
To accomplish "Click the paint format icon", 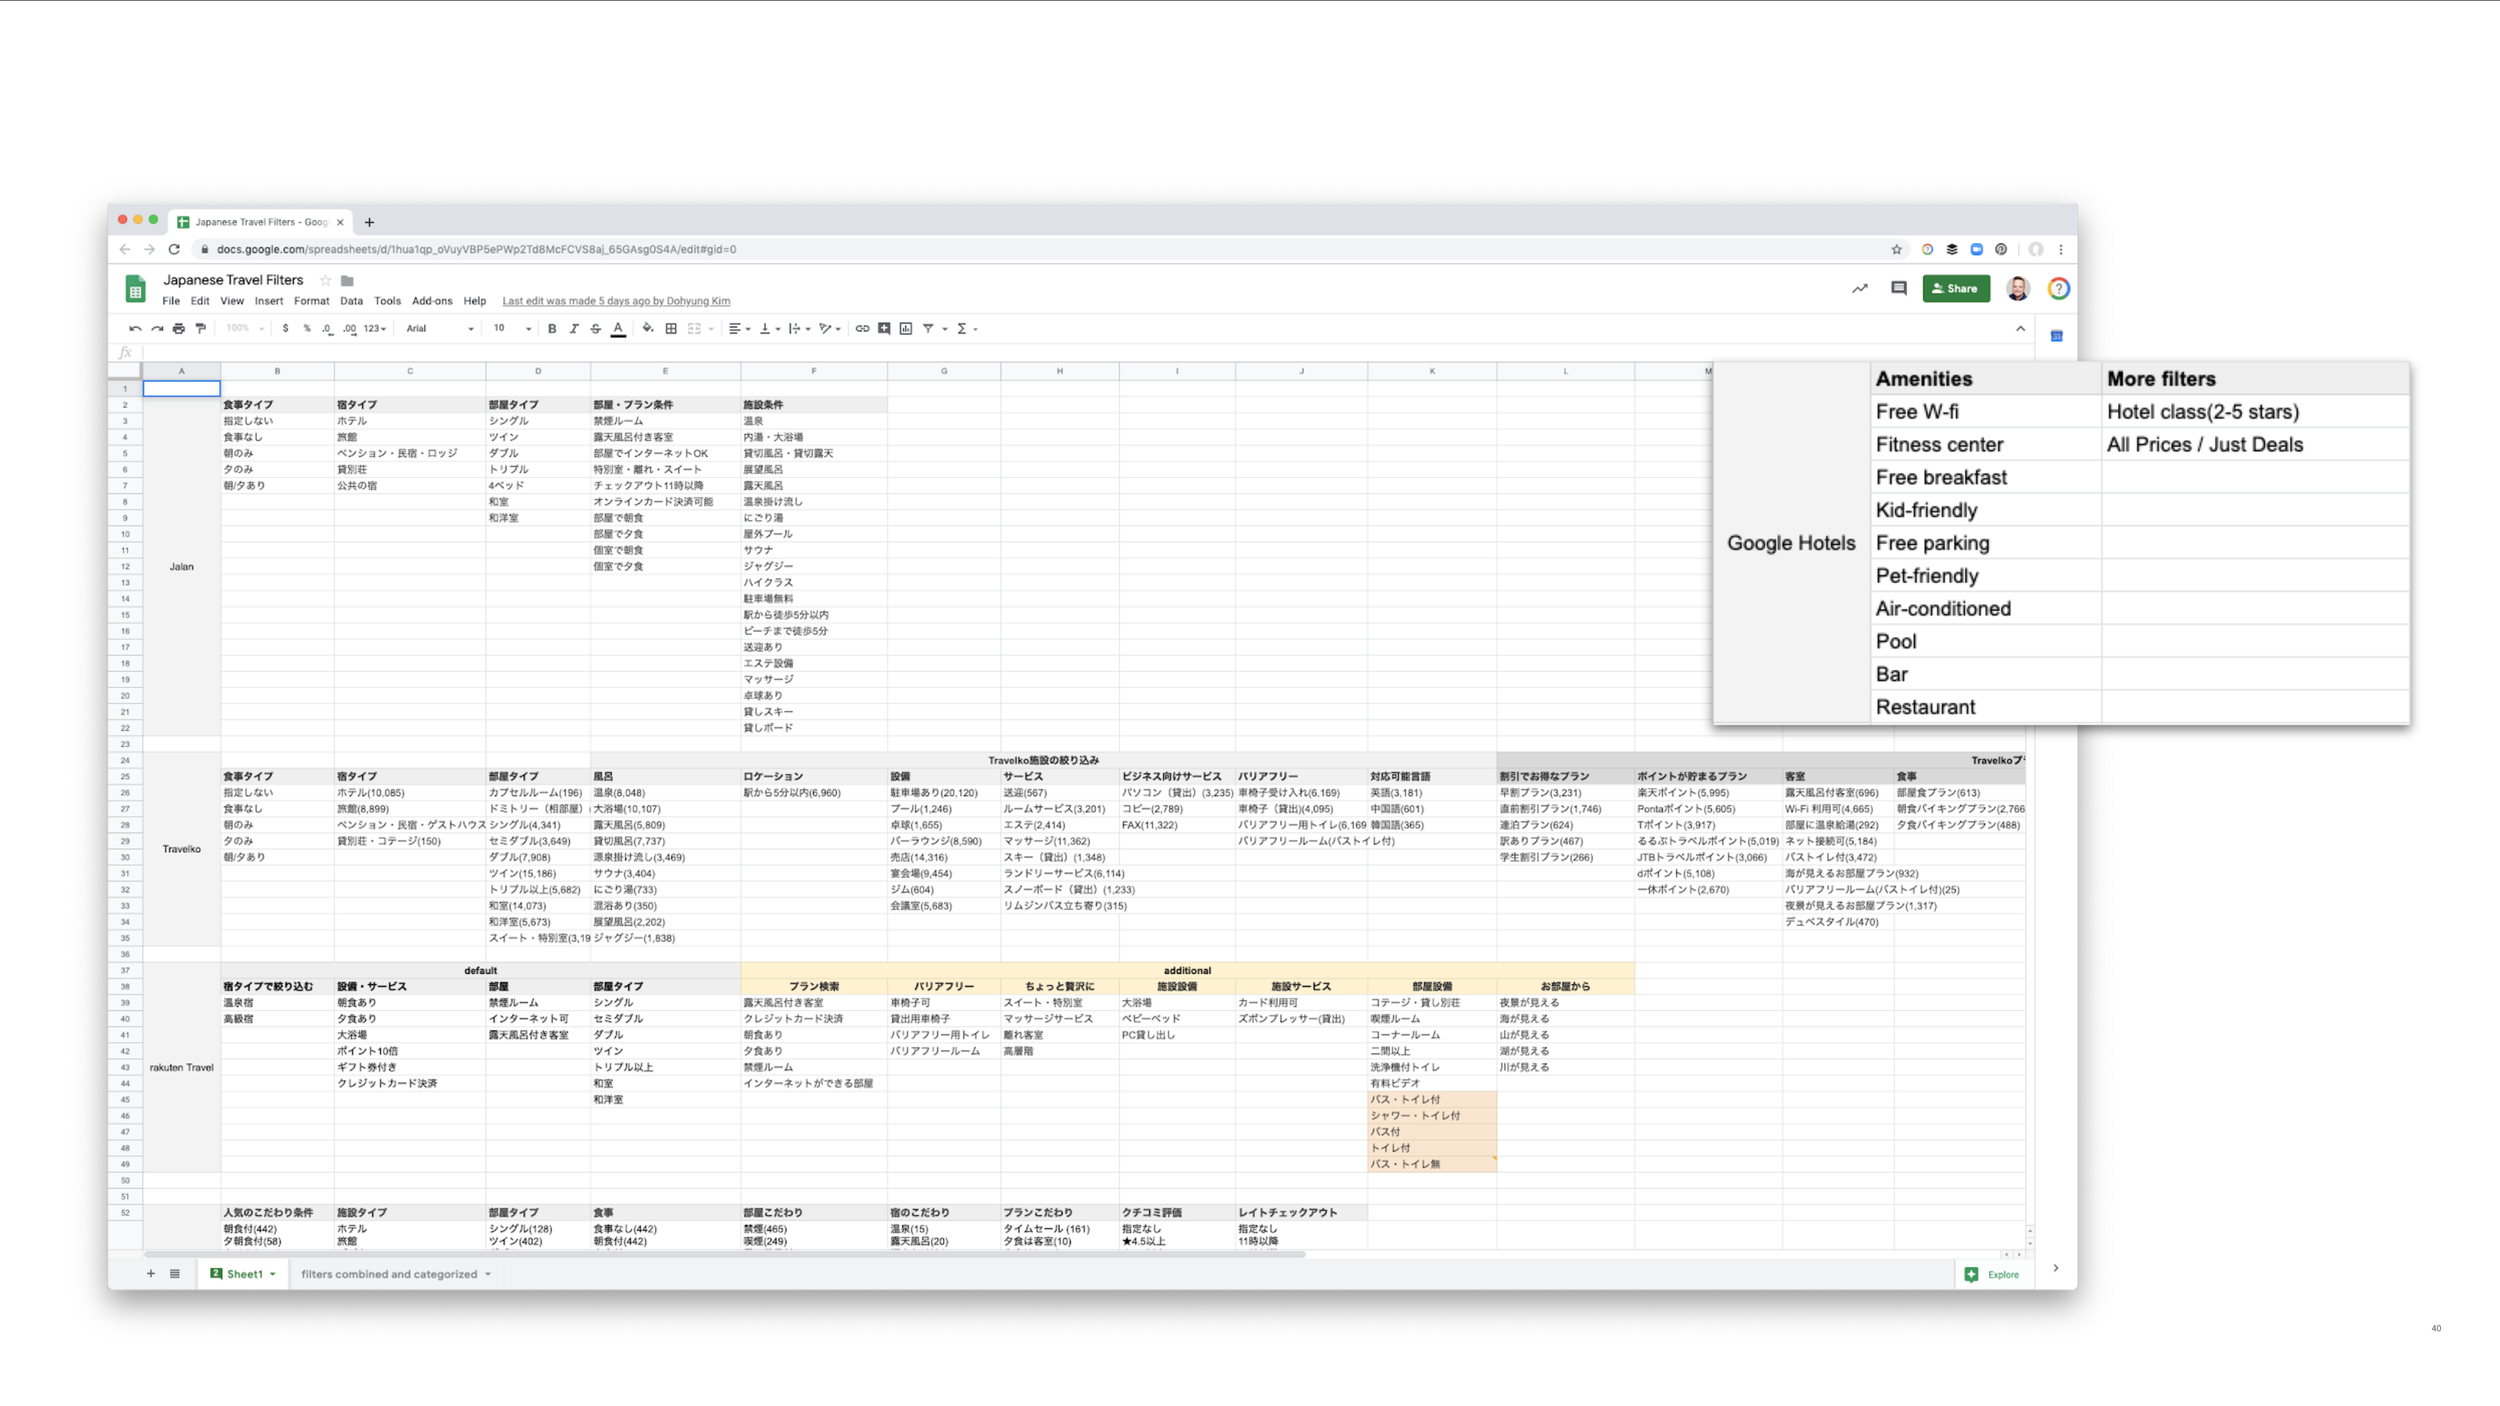I will pyautogui.click(x=201, y=328).
